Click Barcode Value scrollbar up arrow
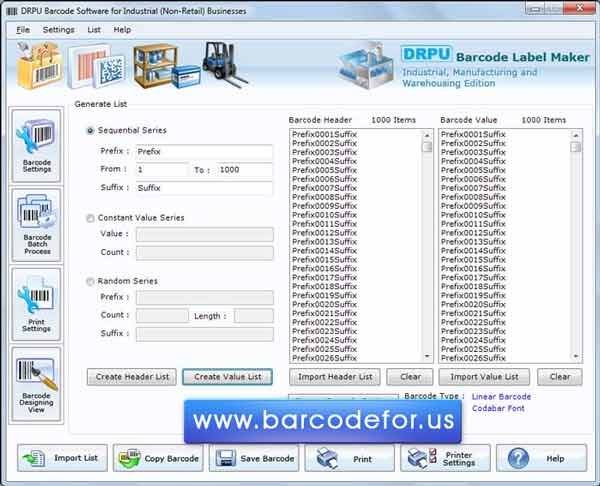Viewport: 600px width, 486px height. (x=576, y=135)
